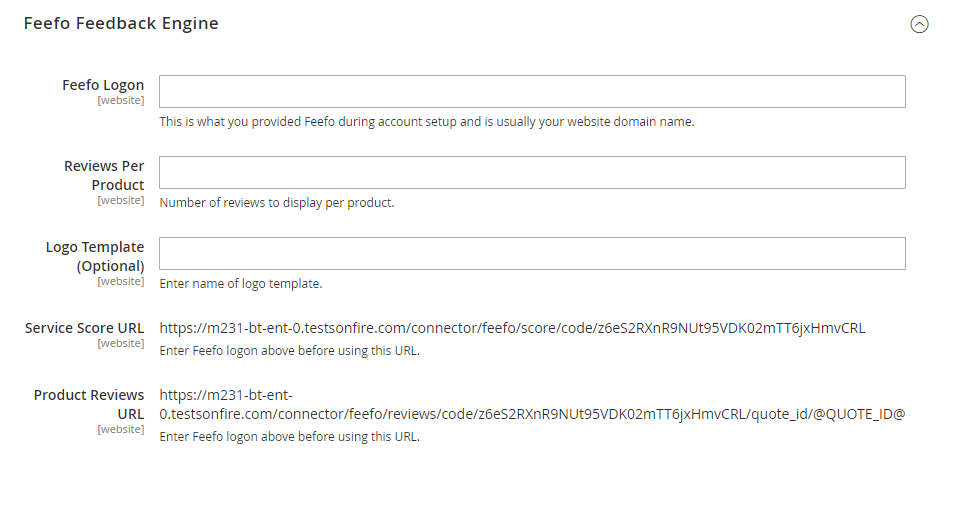Click the Feefo Feedback Engine section heading

(x=121, y=23)
